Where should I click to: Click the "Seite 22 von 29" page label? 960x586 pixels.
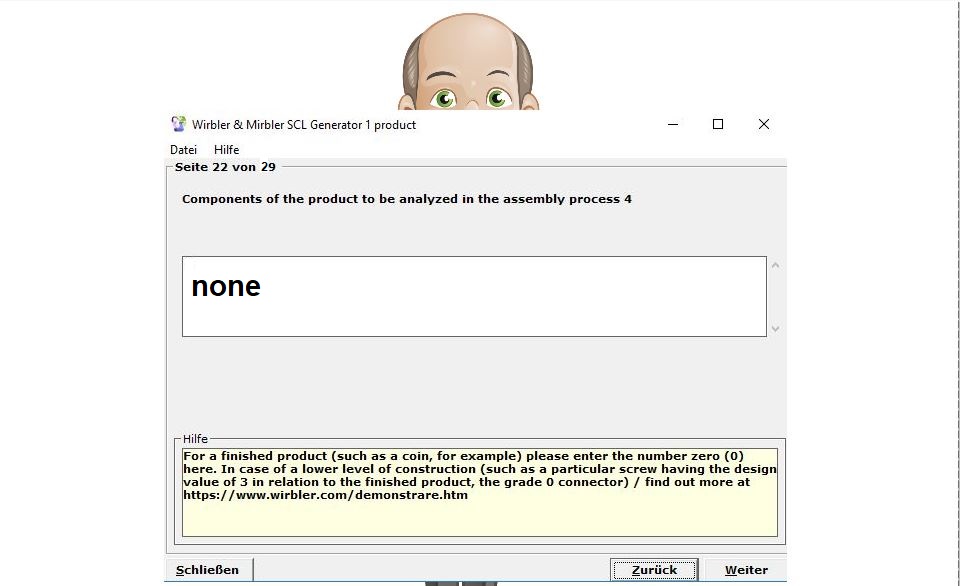coord(225,167)
